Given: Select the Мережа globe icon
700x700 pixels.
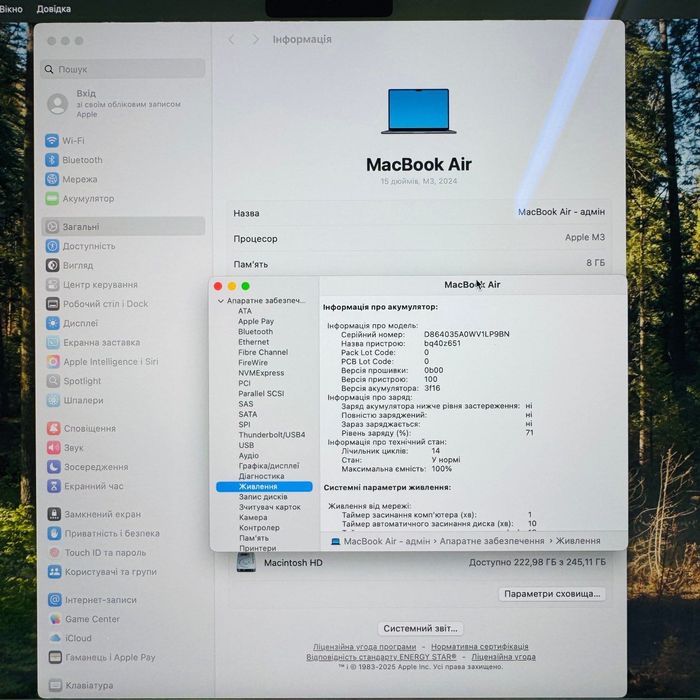Looking at the screenshot, I should (52, 179).
